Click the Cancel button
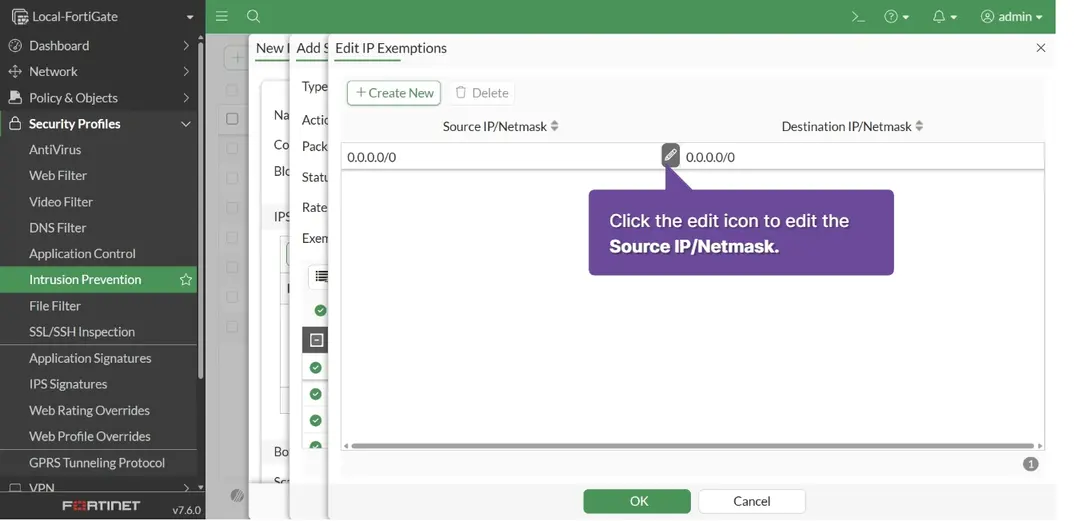The width and height of the screenshot is (1074, 521). pyautogui.click(x=751, y=501)
